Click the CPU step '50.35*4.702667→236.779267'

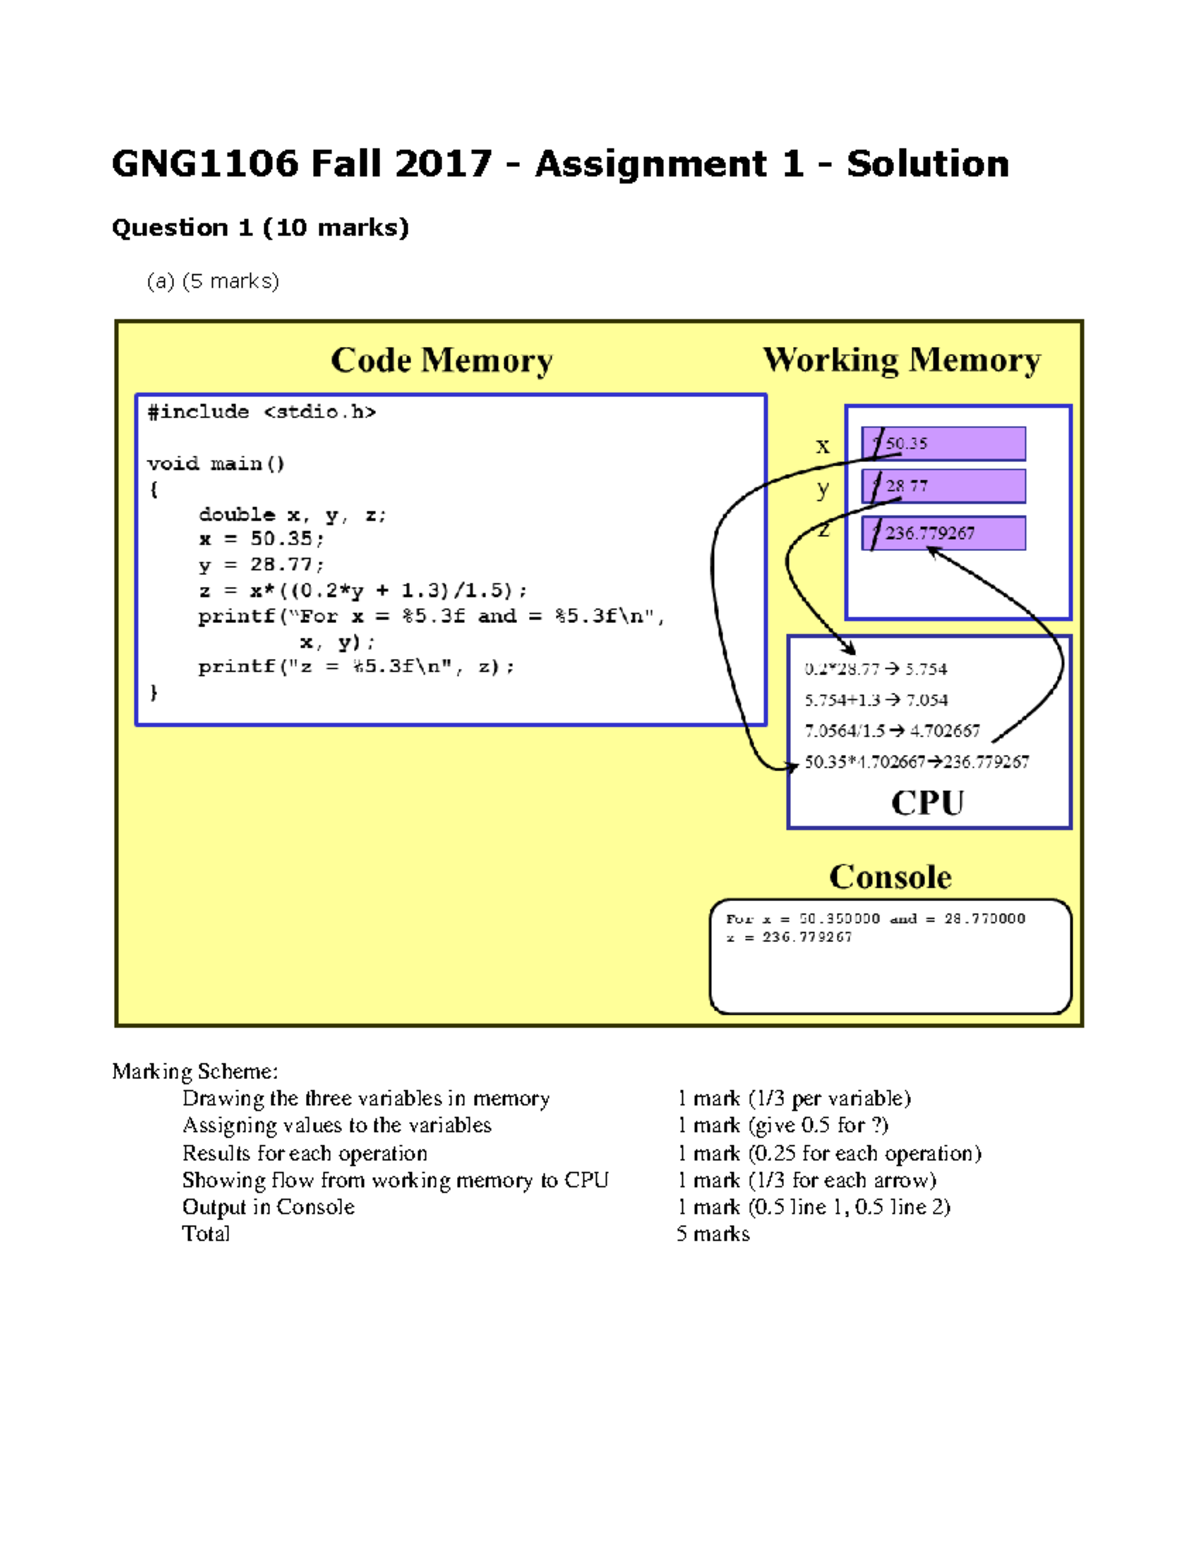pyautogui.click(x=916, y=762)
